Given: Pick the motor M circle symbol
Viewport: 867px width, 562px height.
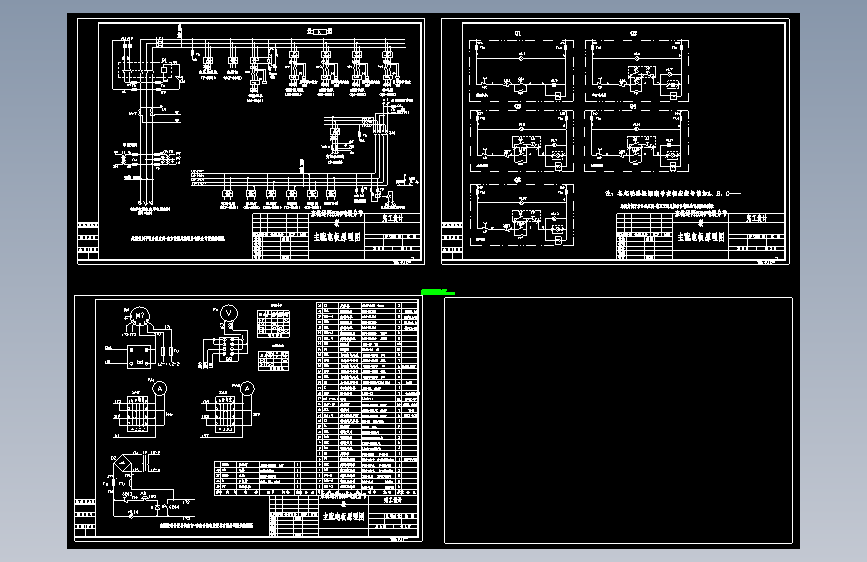Looking at the screenshot, I should pyautogui.click(x=139, y=316).
